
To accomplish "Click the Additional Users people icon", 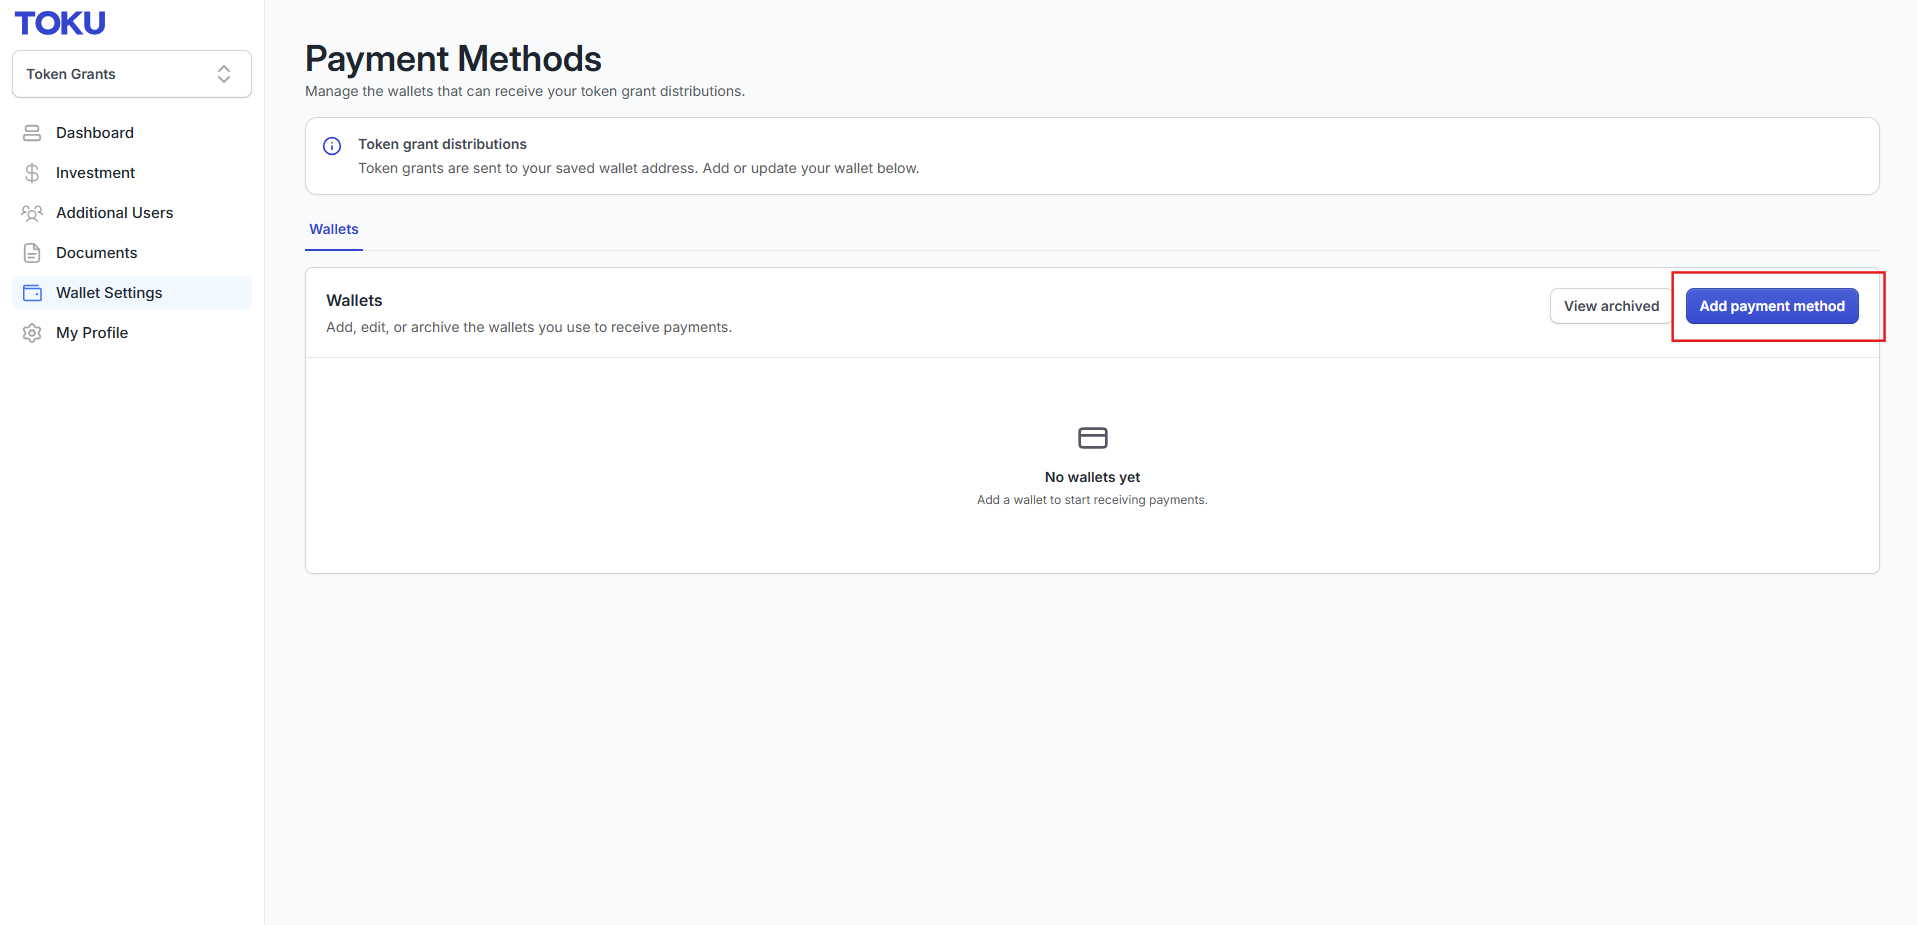I will tap(32, 213).
